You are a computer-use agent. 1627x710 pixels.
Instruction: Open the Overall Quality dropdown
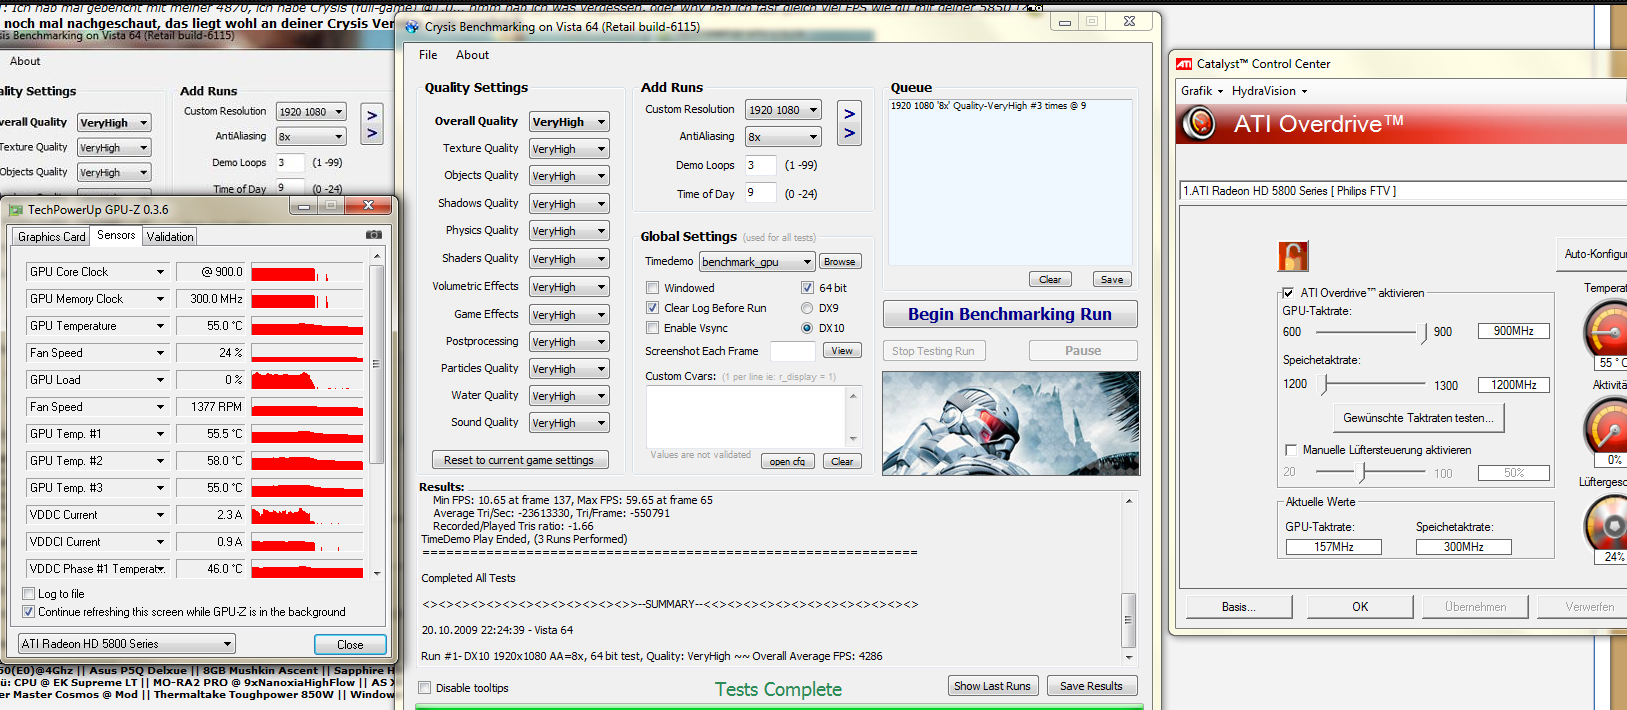pyautogui.click(x=569, y=122)
